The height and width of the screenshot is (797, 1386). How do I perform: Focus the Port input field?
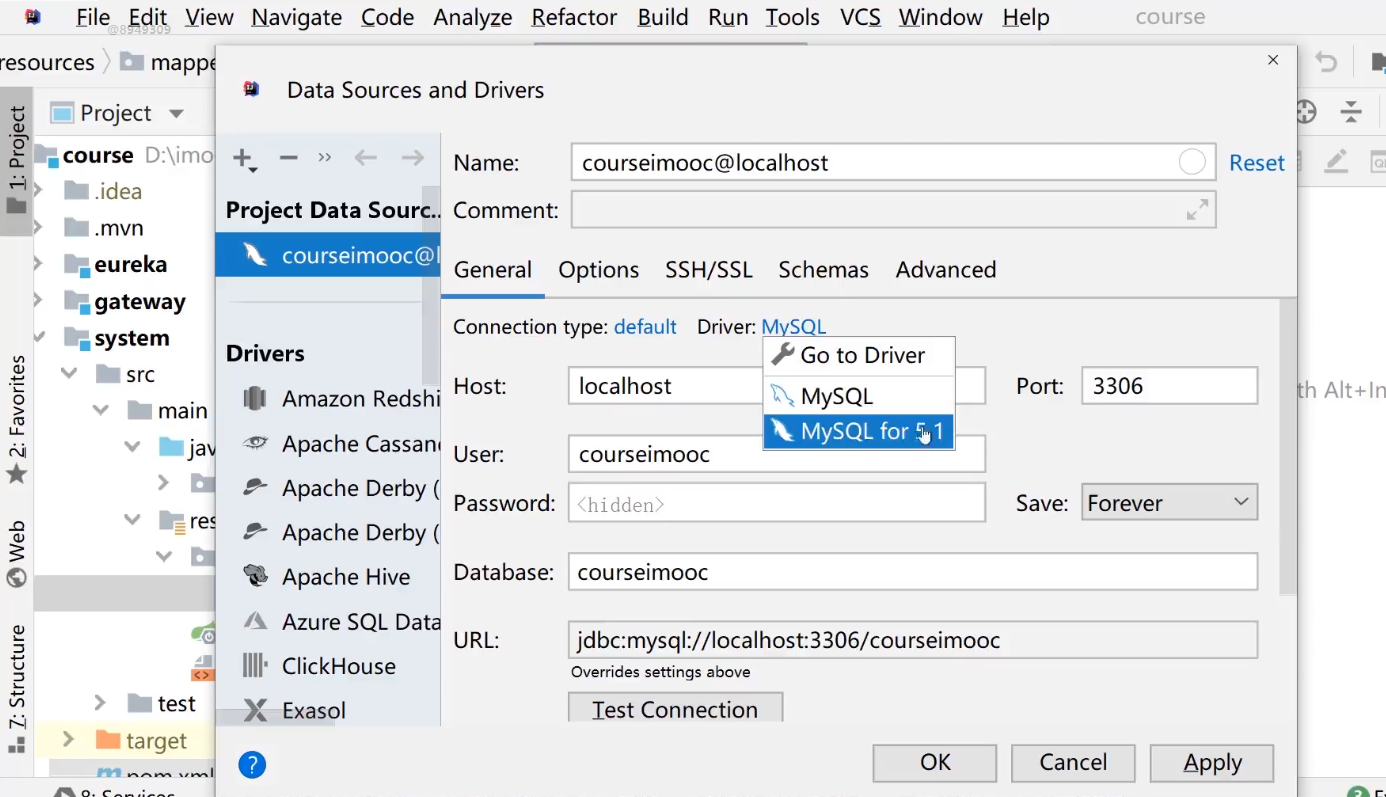[x=1169, y=386]
